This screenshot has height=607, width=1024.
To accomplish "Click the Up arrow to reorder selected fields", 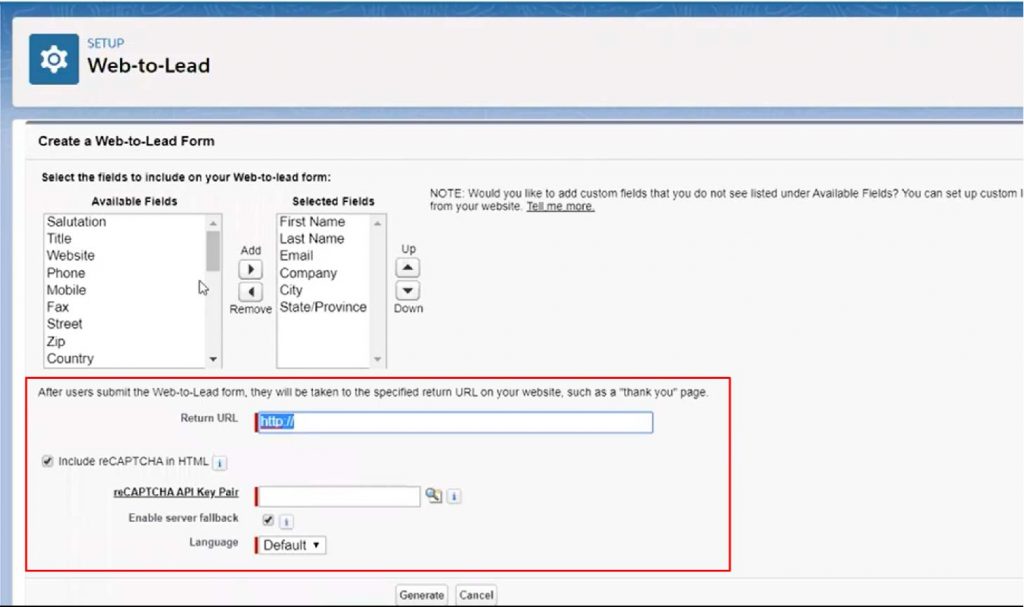I will [407, 267].
